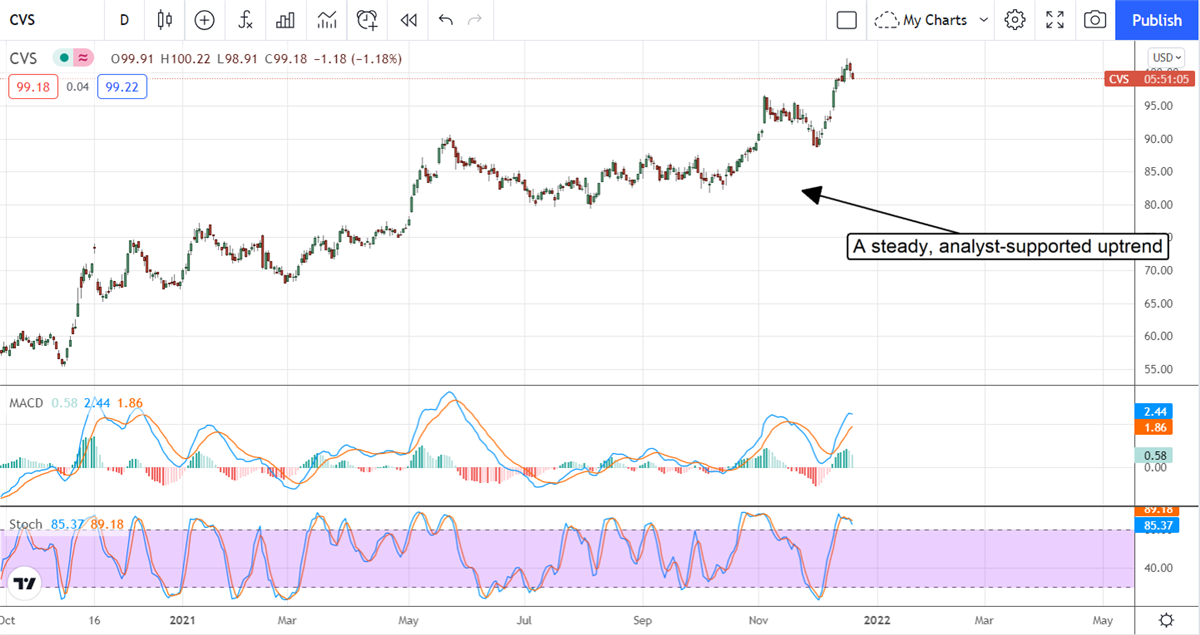Open chart settings gear in top toolbar
1200x635 pixels.
point(1015,20)
